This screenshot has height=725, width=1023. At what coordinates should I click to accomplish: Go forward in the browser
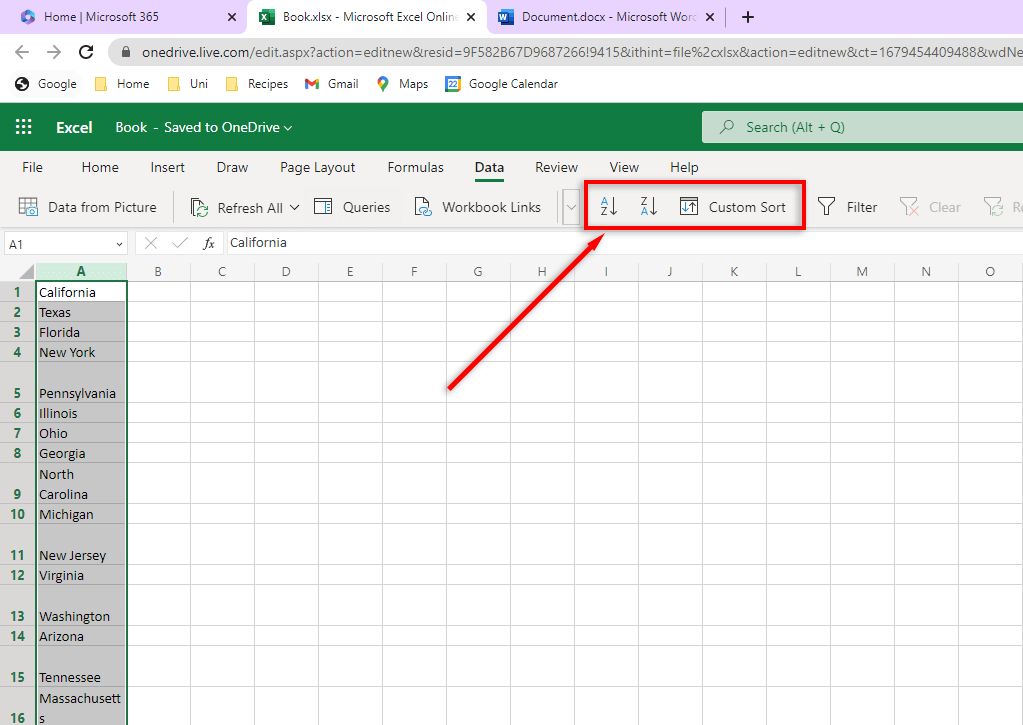[54, 52]
